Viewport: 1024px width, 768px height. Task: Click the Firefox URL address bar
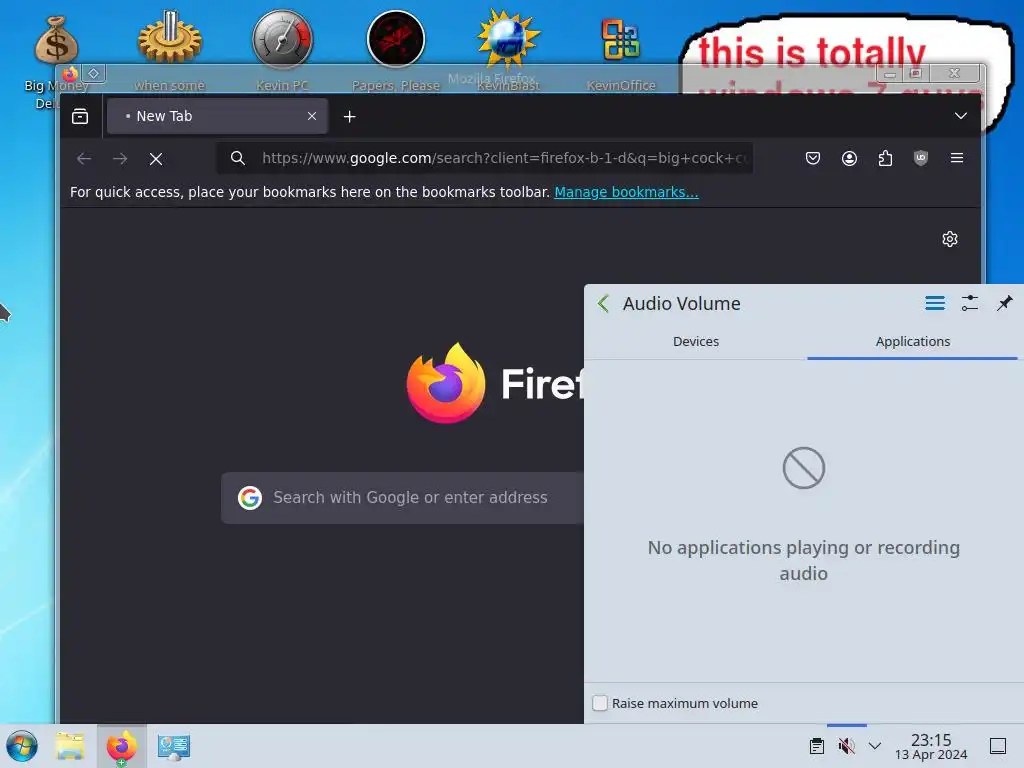(485, 158)
